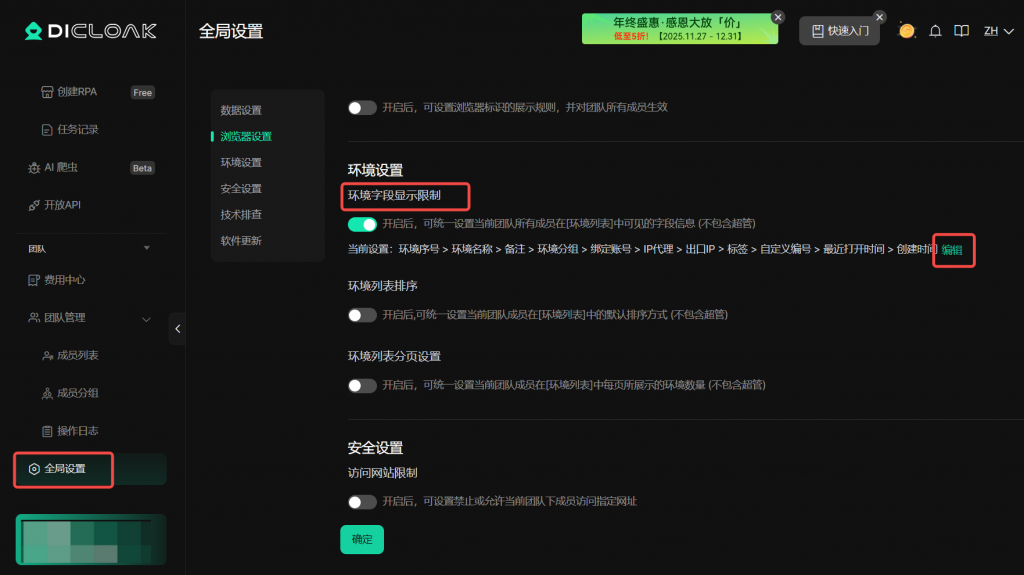This screenshot has width=1024, height=575.
Task: Collapse the 团队 section arrow
Action: [x=147, y=248]
